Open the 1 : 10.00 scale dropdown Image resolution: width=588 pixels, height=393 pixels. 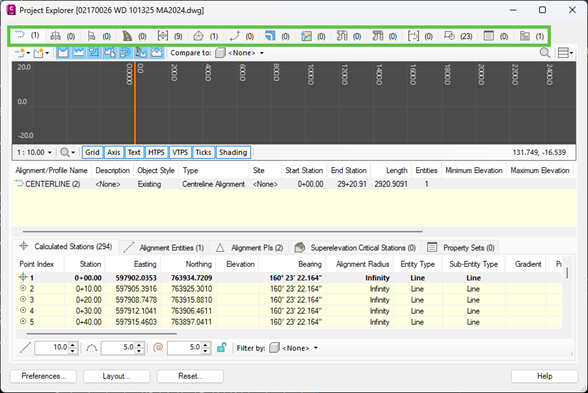34,152
